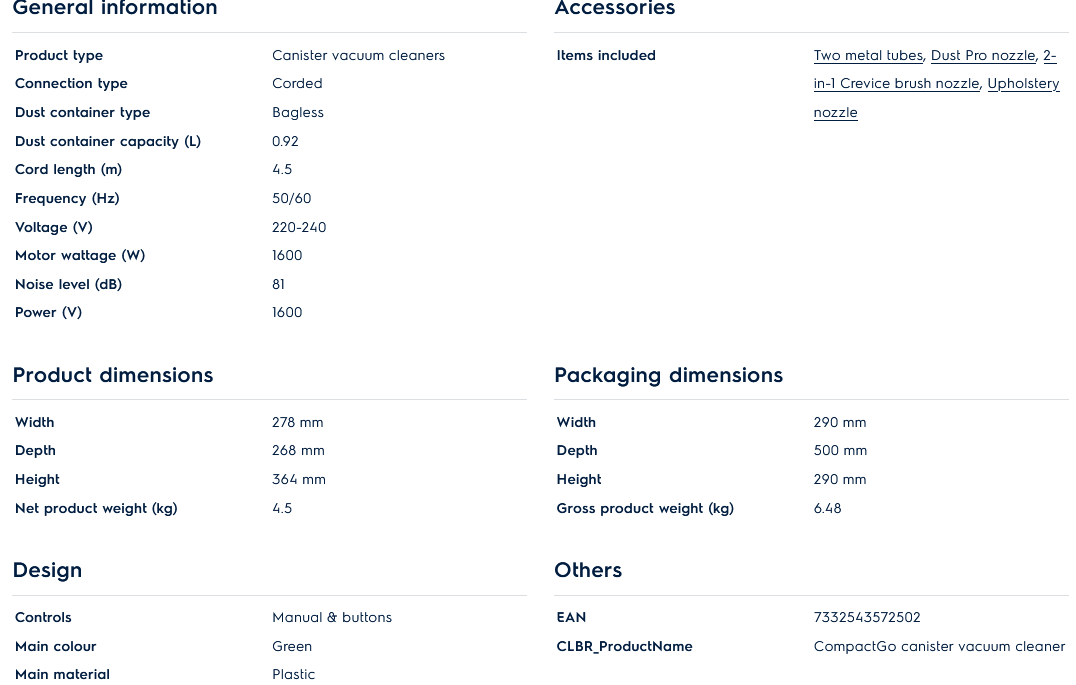Click the General information heading
This screenshot has width=1076, height=685.
pyautogui.click(x=115, y=9)
